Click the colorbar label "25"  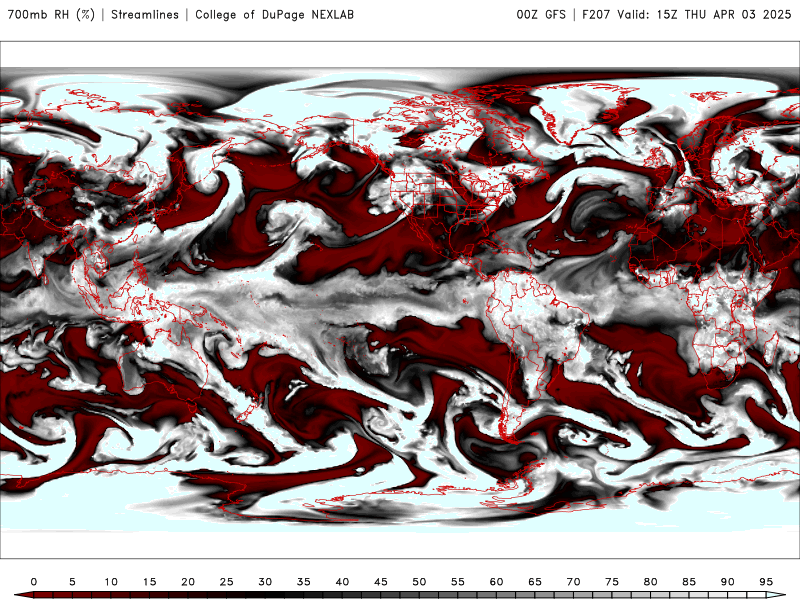pyautogui.click(x=227, y=582)
